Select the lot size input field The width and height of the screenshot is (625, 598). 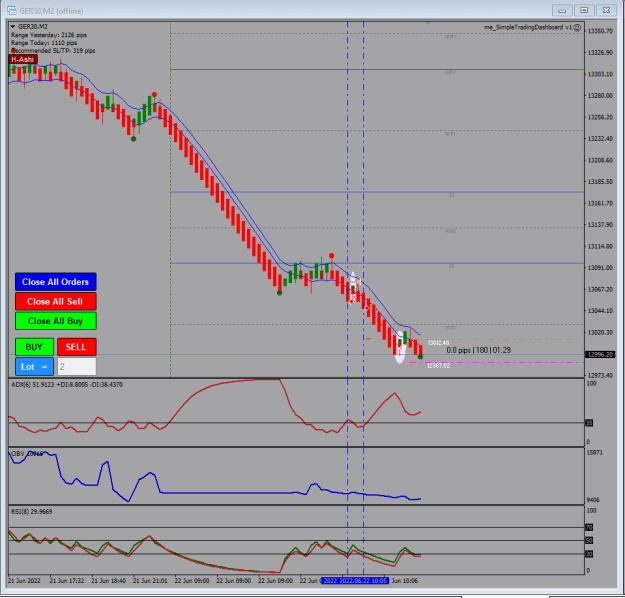pyautogui.click(x=77, y=366)
